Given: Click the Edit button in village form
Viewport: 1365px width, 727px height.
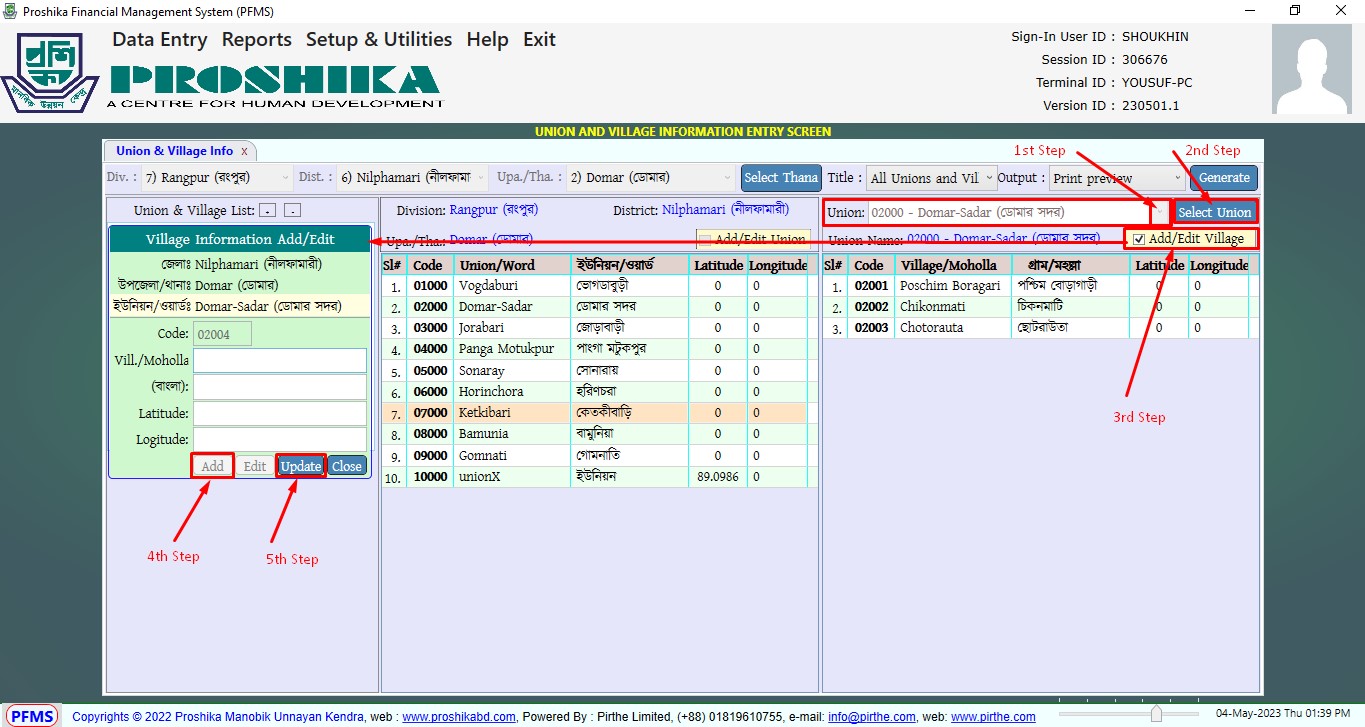Looking at the screenshot, I should click(255, 466).
